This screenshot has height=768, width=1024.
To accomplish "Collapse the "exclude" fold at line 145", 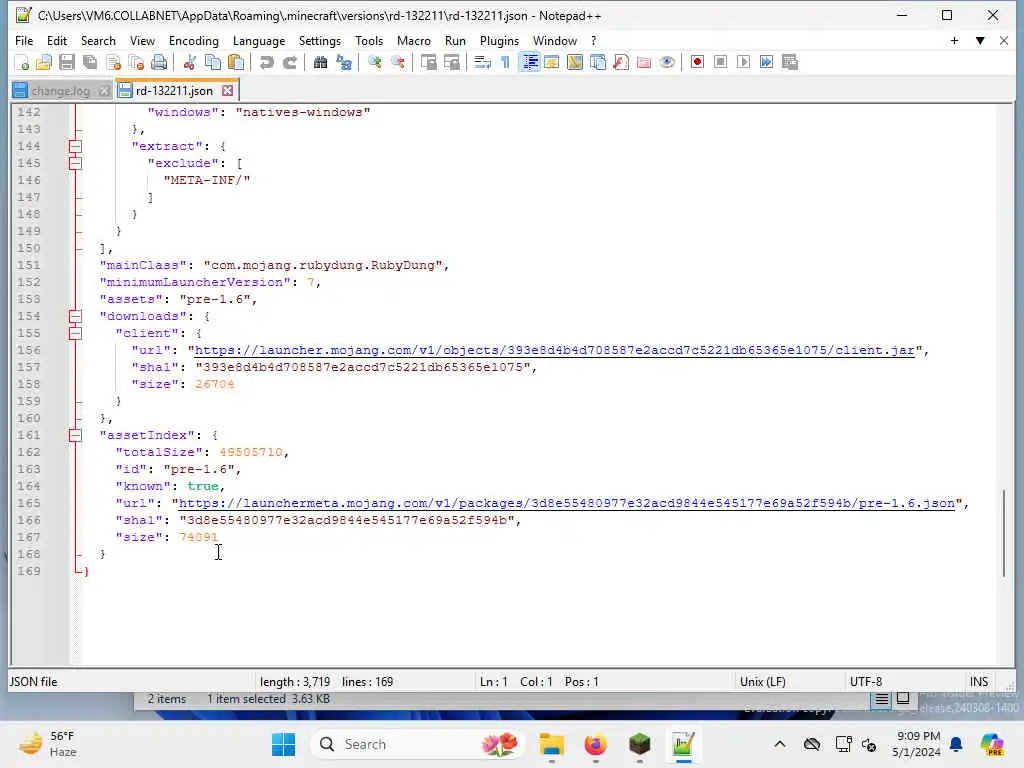I will [76, 163].
